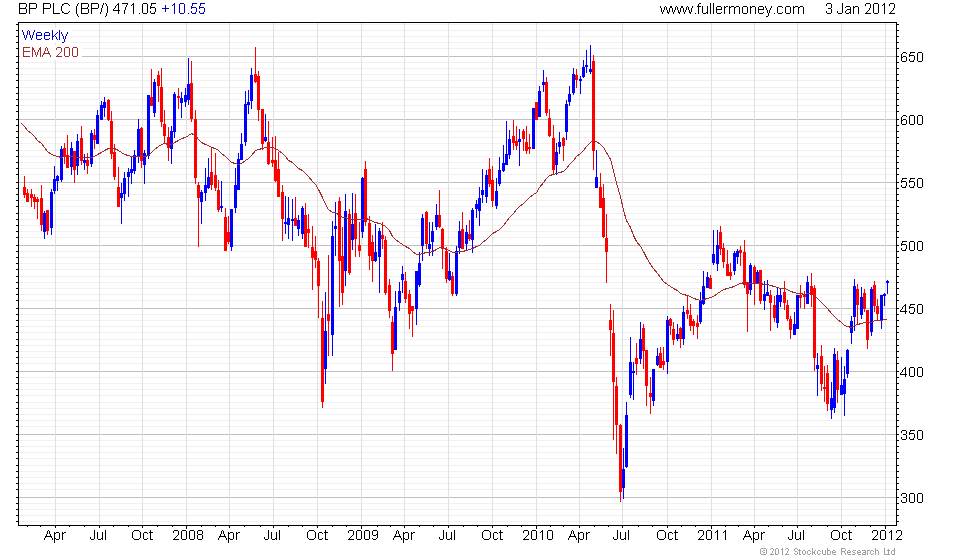Click the 600 price axis label

click(x=911, y=120)
